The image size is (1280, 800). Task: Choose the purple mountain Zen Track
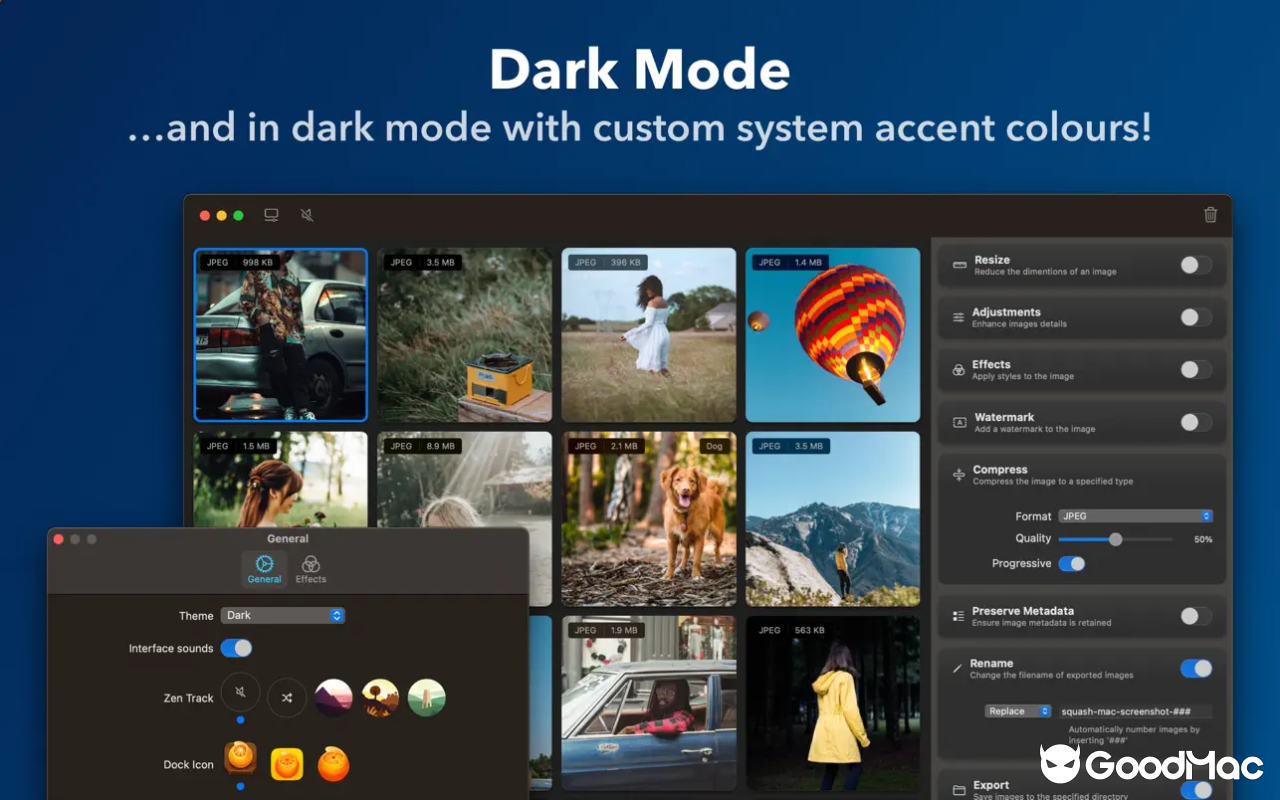click(x=333, y=698)
